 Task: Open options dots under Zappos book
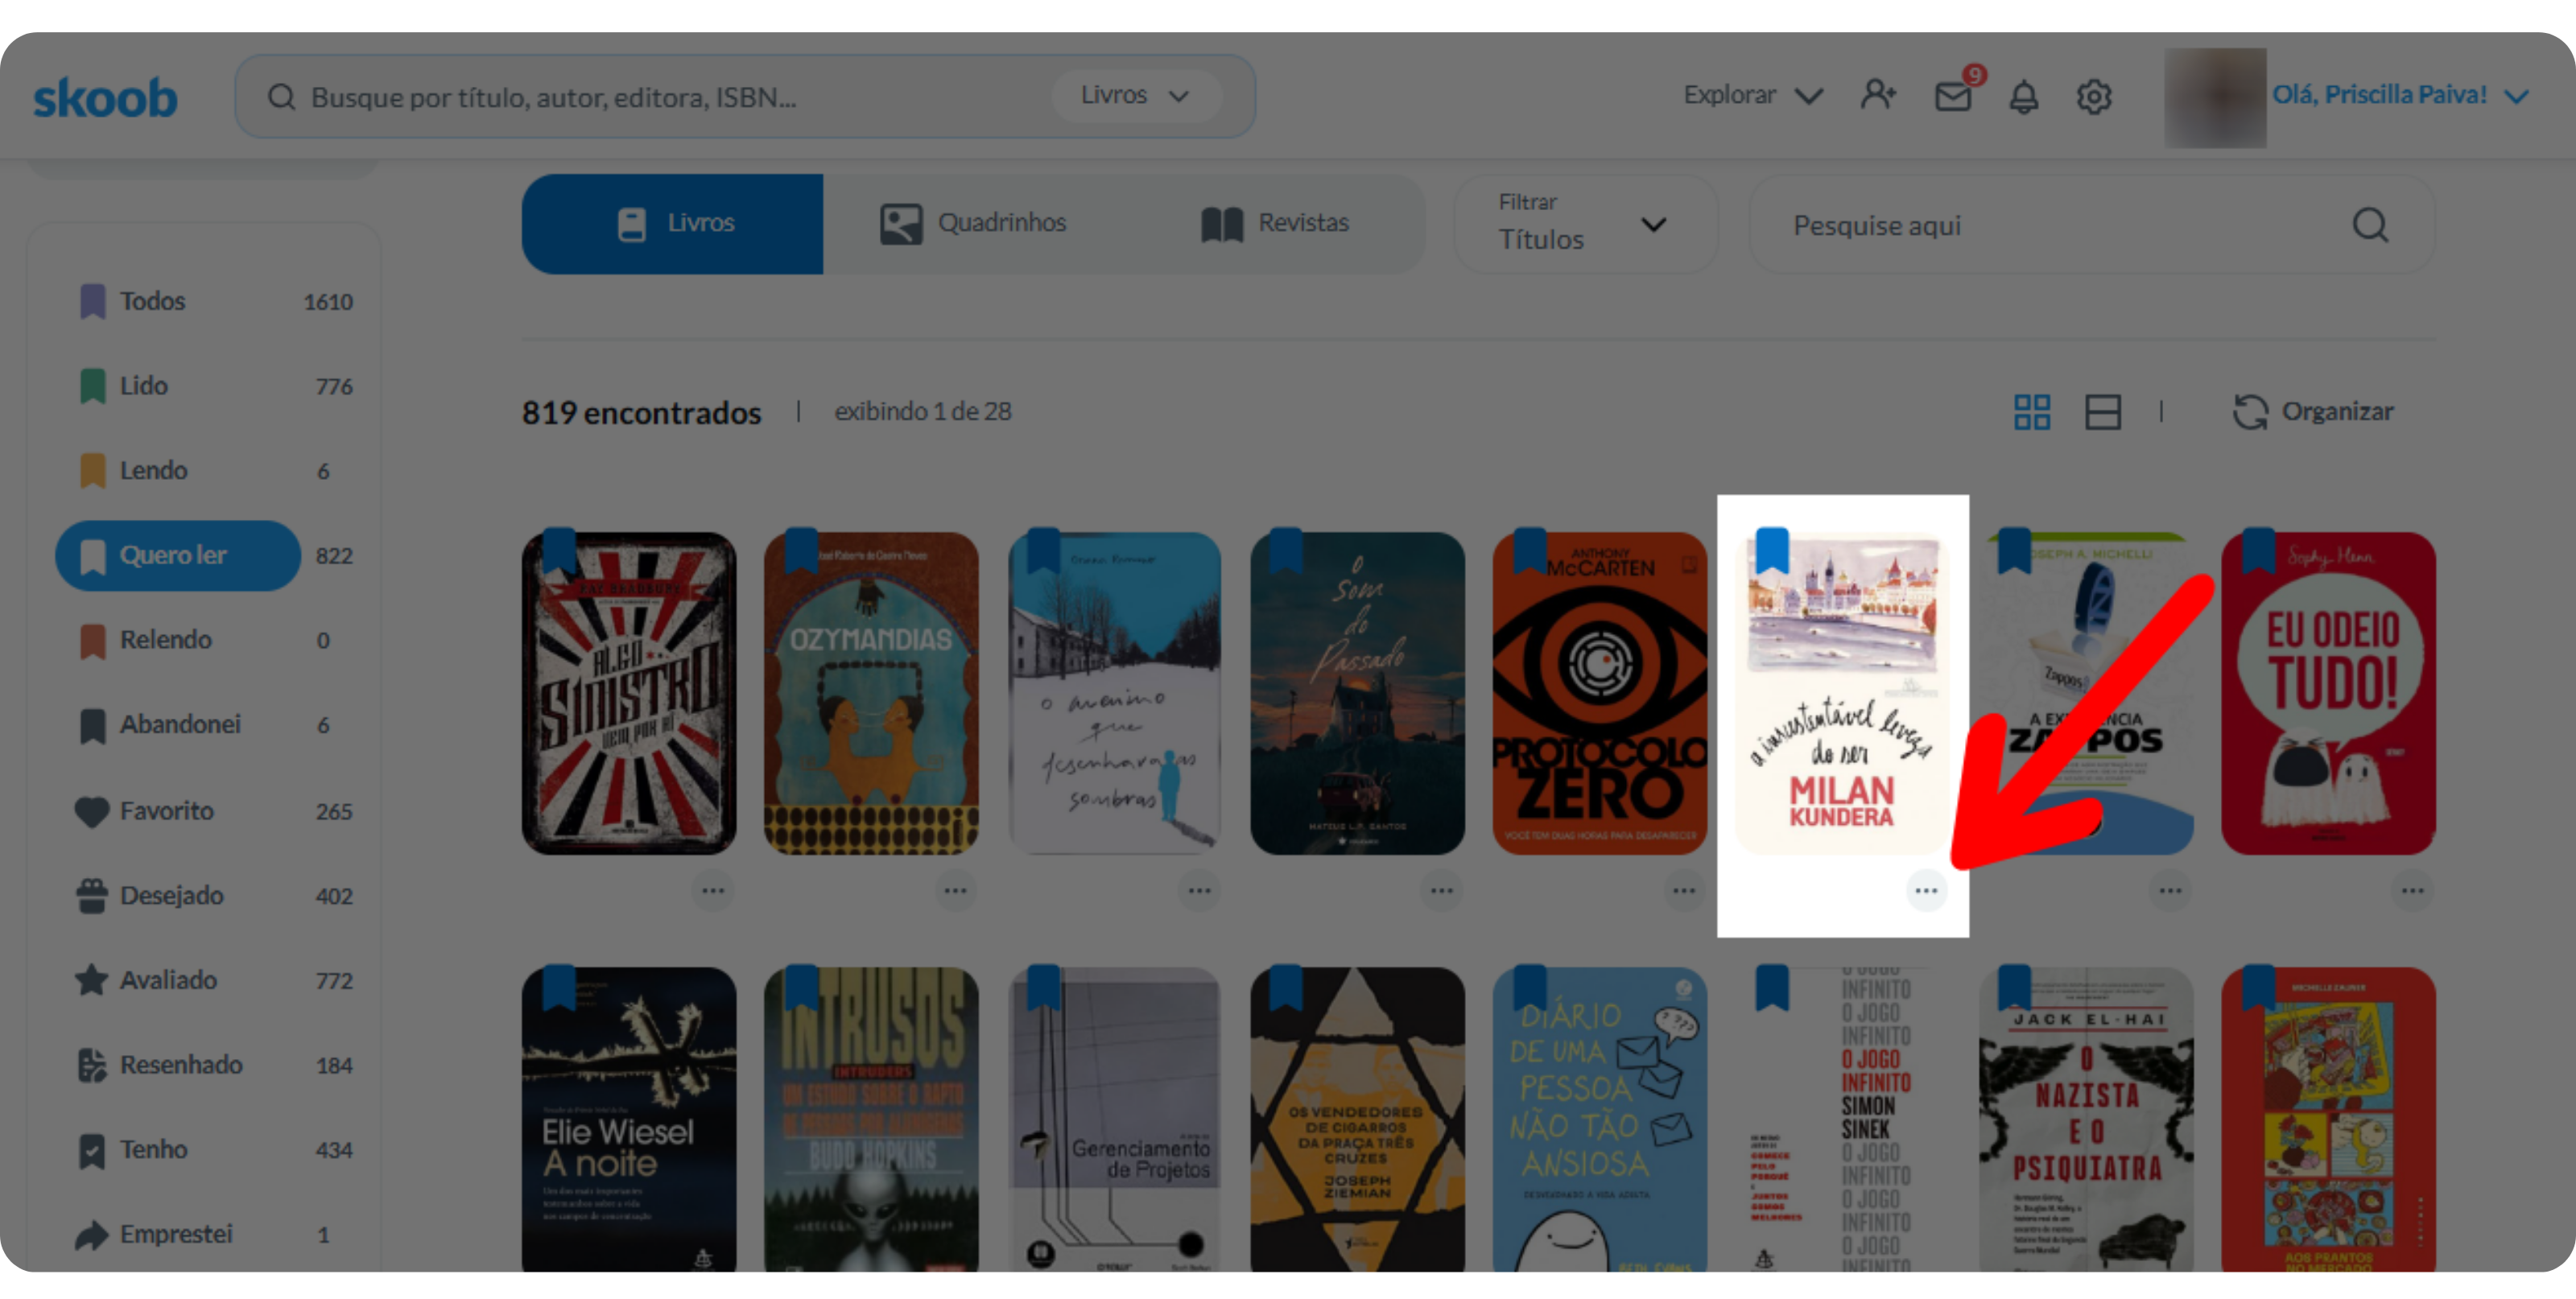point(2170,890)
